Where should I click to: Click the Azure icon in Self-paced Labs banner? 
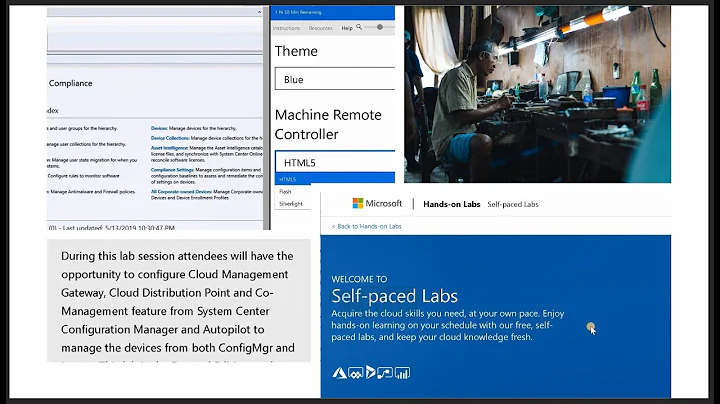tap(339, 373)
